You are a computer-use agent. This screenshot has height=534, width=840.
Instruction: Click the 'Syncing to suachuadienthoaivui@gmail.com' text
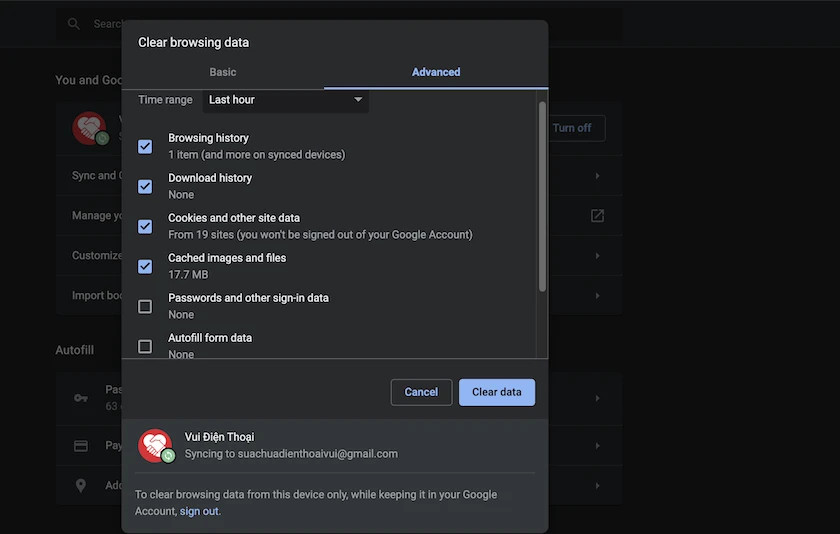click(291, 454)
